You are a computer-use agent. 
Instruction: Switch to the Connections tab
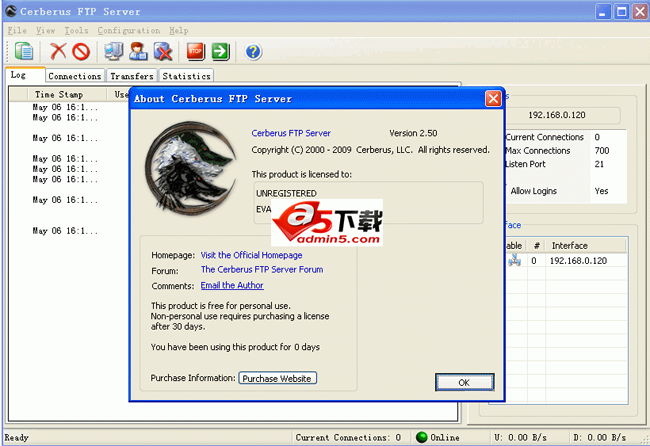click(75, 76)
